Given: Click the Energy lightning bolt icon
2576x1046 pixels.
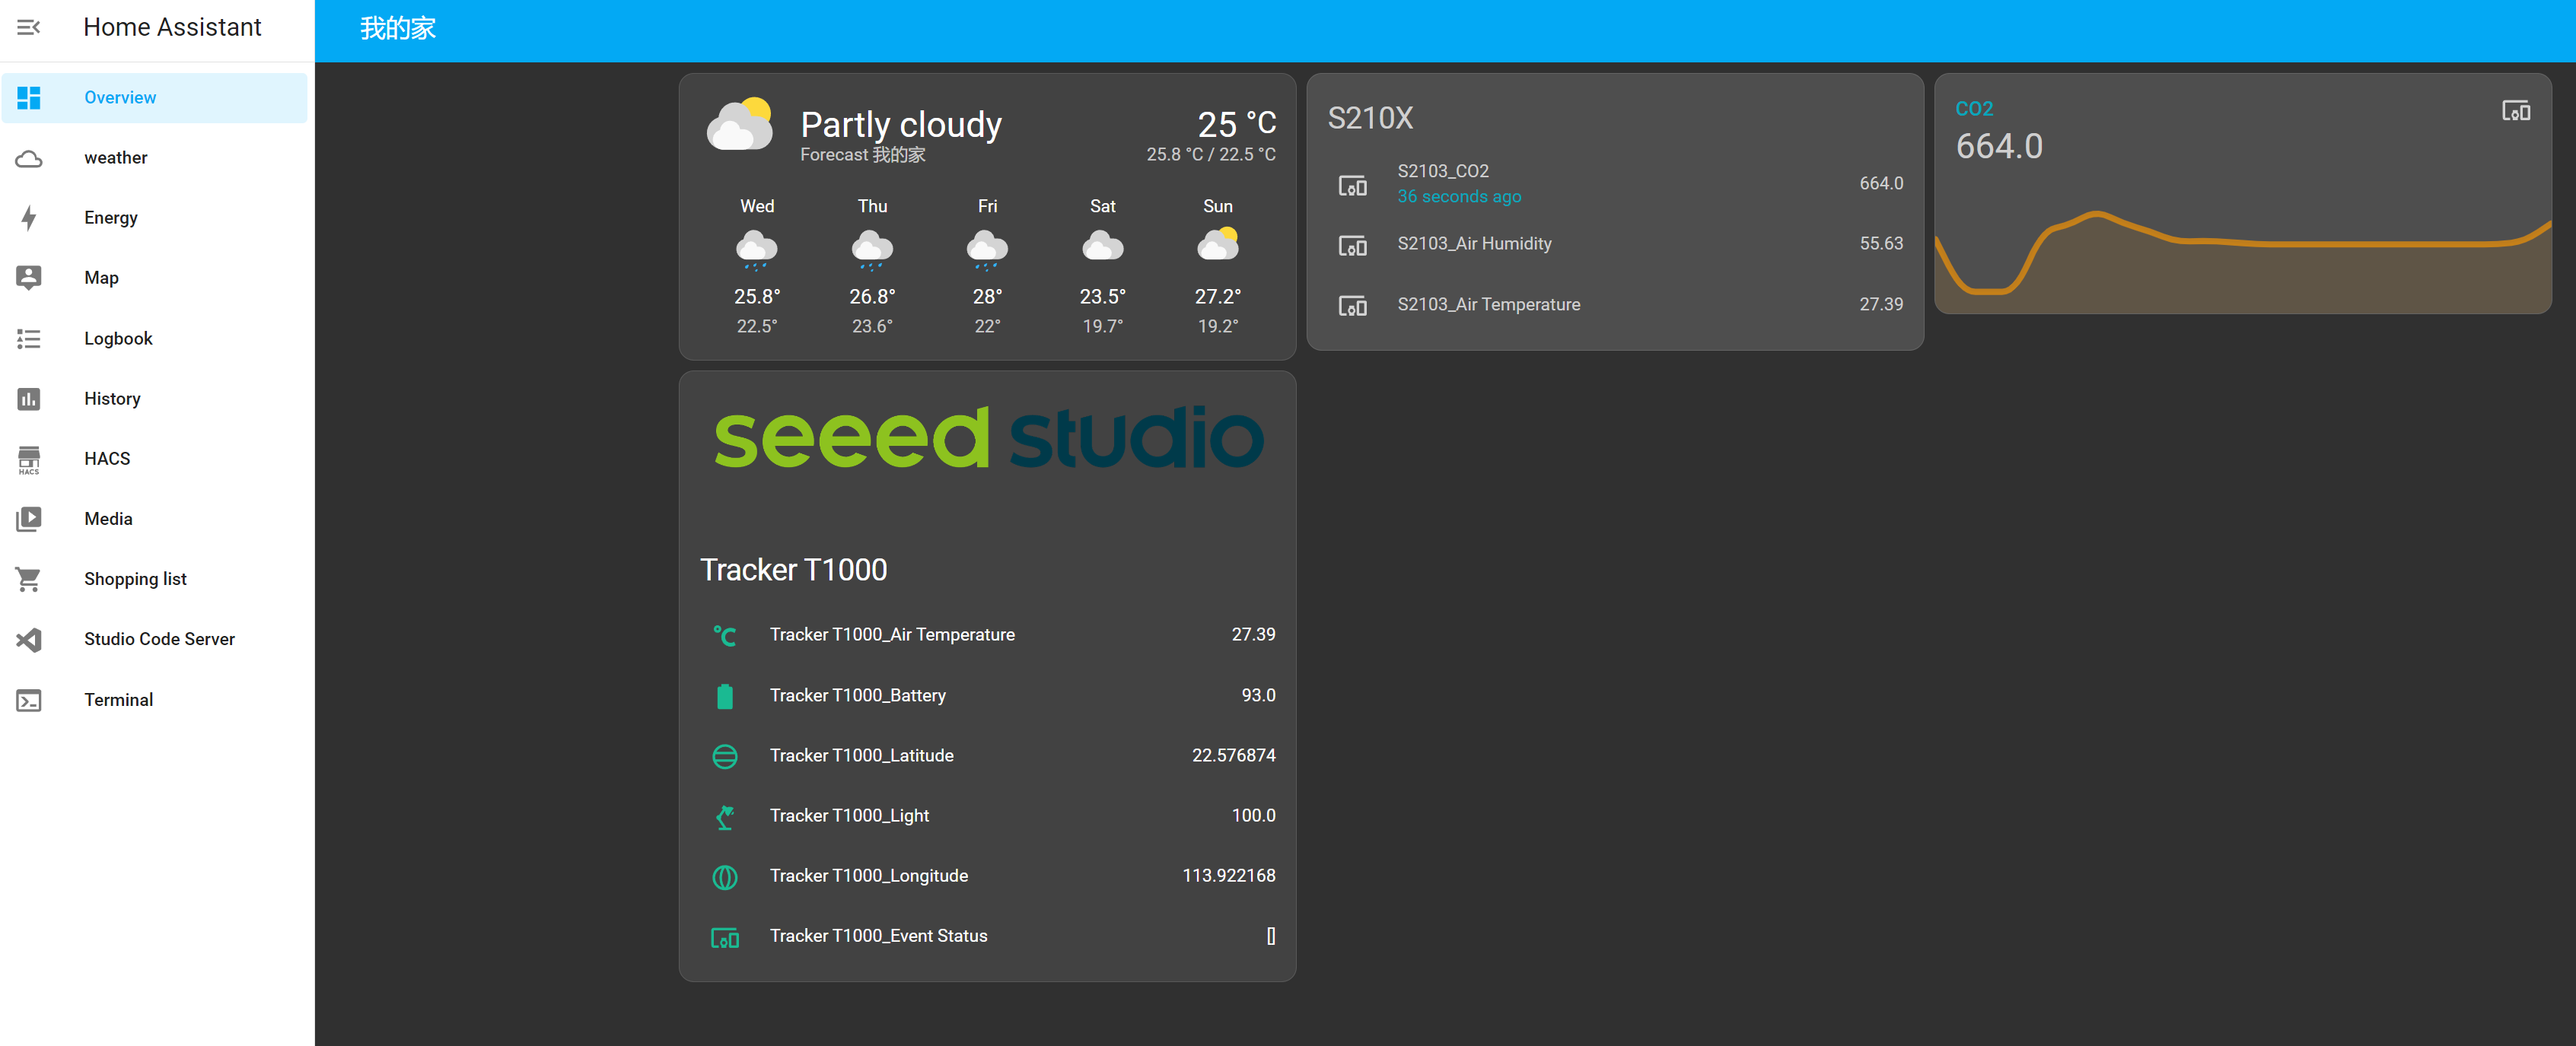Looking at the screenshot, I should (x=29, y=218).
